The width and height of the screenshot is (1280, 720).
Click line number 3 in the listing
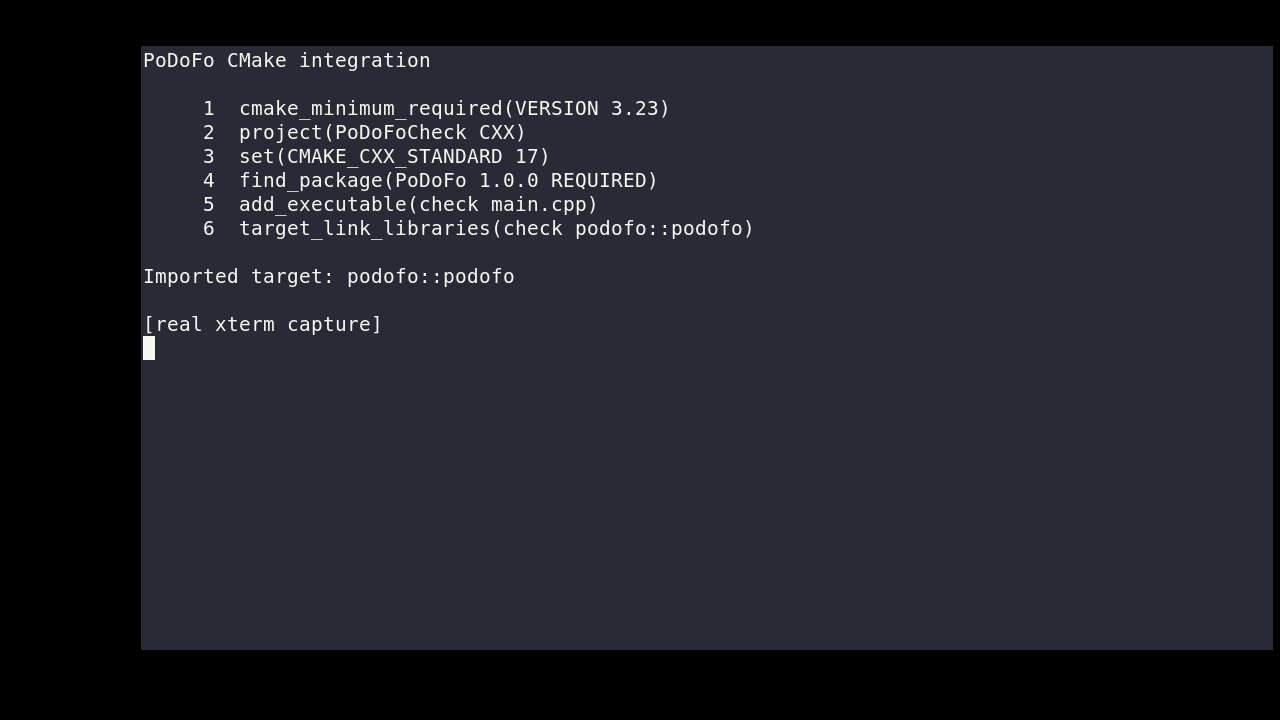tap(209, 157)
